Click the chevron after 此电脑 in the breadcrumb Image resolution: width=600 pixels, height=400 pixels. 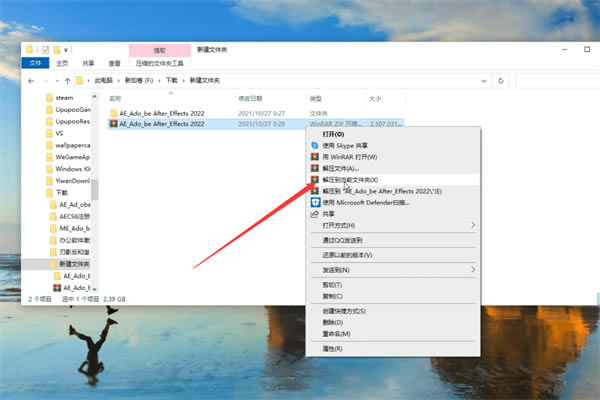tap(119, 80)
